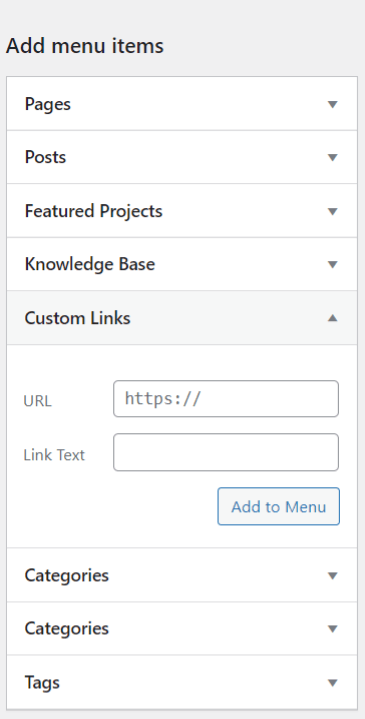Click the triangle icon next to Knowledge Base
This screenshot has height=719, width=365.
[332, 264]
